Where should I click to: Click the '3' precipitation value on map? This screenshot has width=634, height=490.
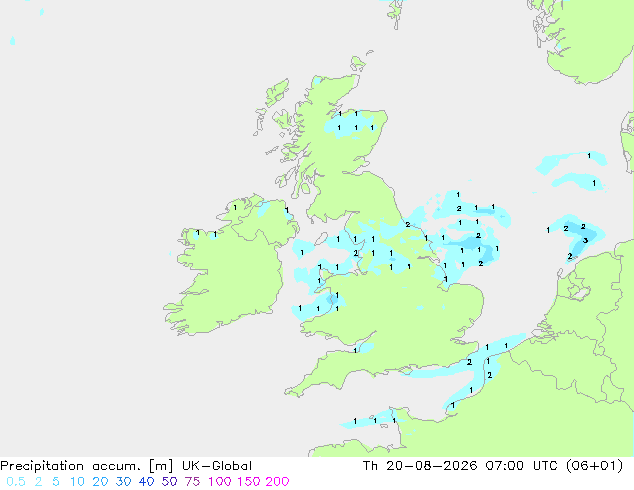[585, 241]
